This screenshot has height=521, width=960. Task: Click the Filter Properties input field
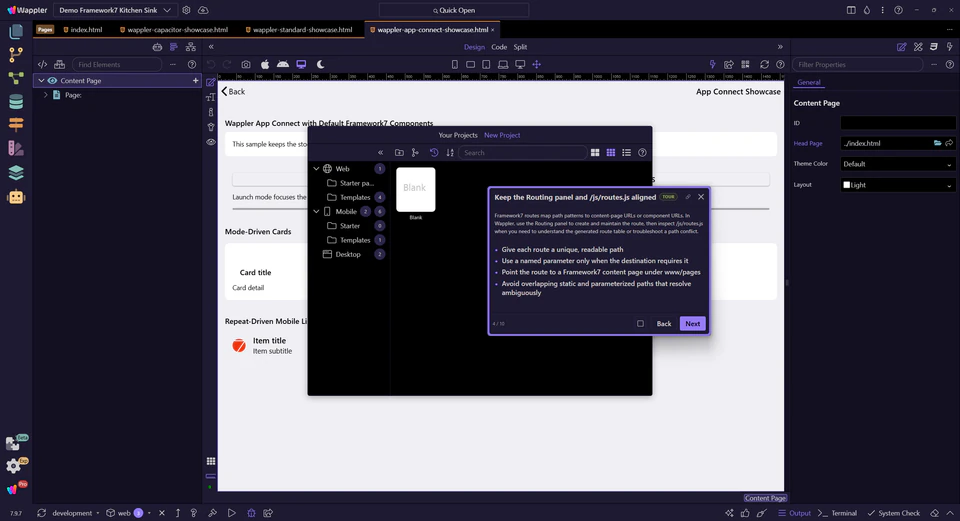(858, 64)
